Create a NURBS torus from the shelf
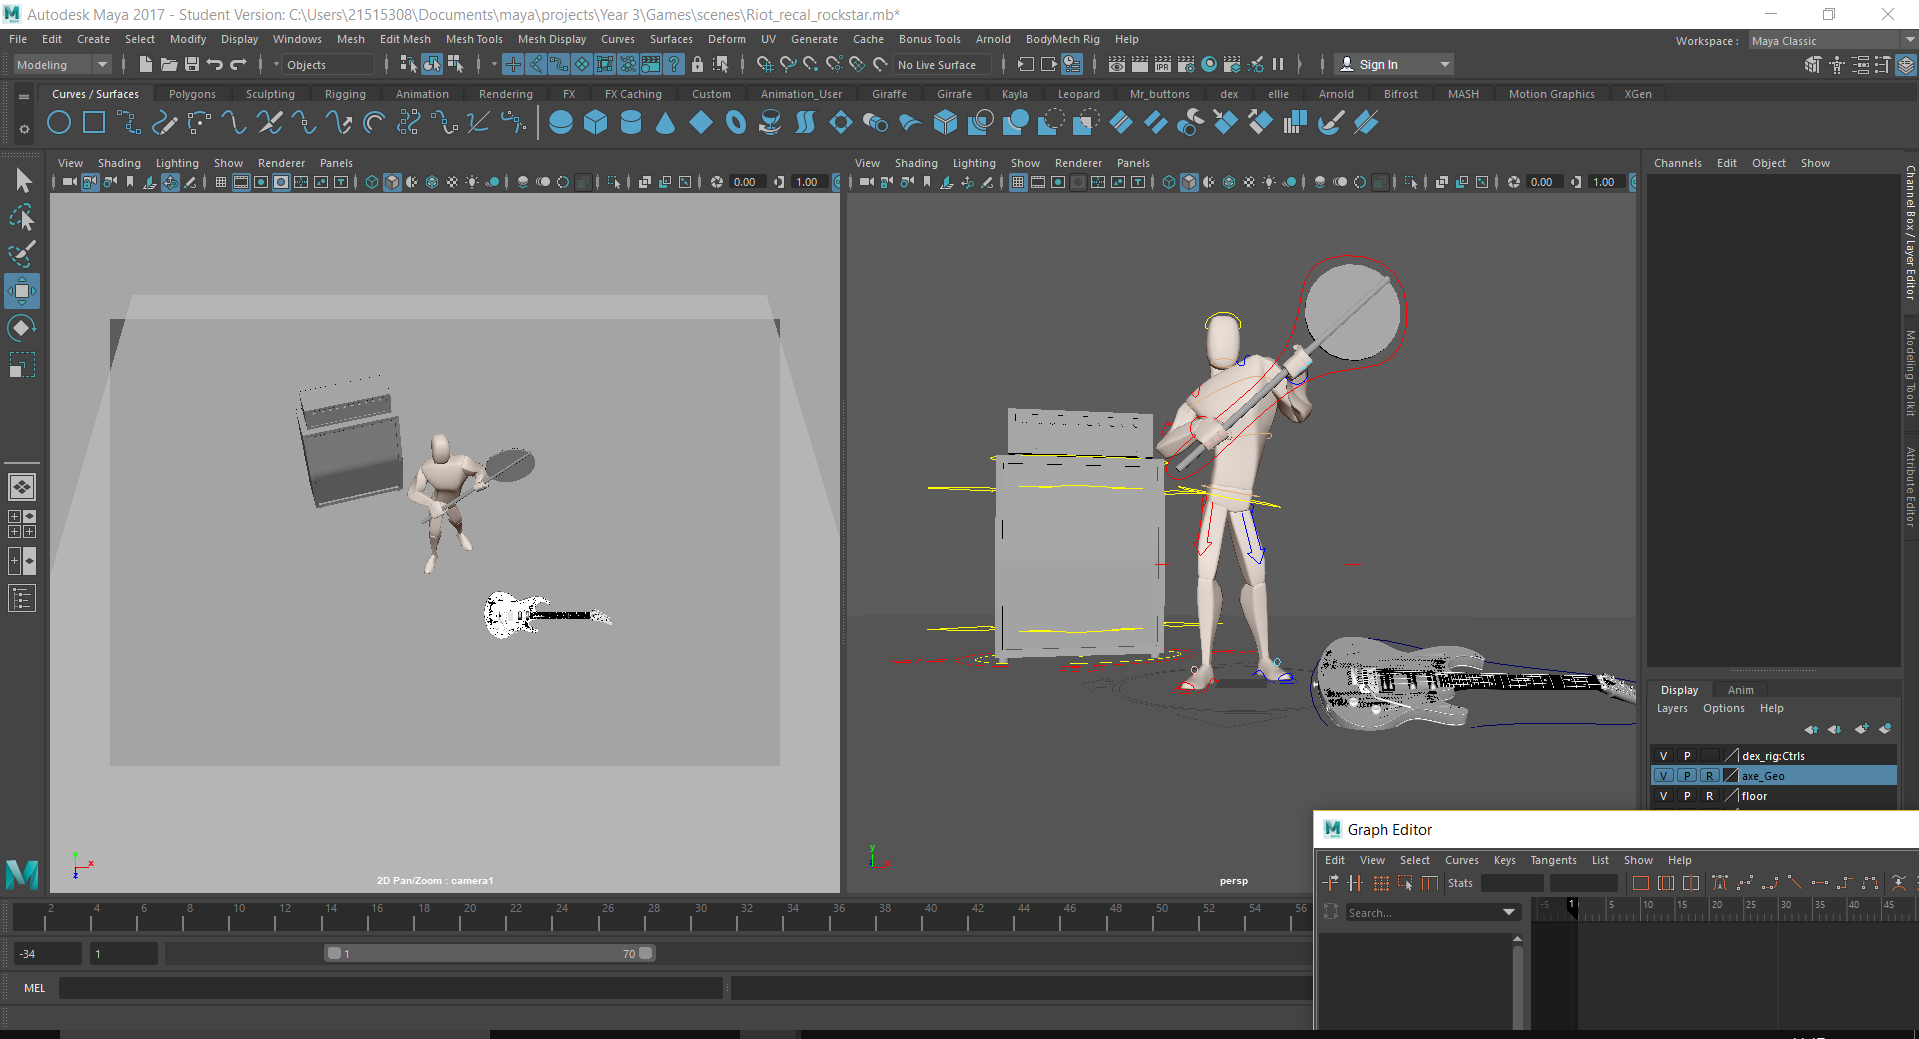 click(x=736, y=123)
